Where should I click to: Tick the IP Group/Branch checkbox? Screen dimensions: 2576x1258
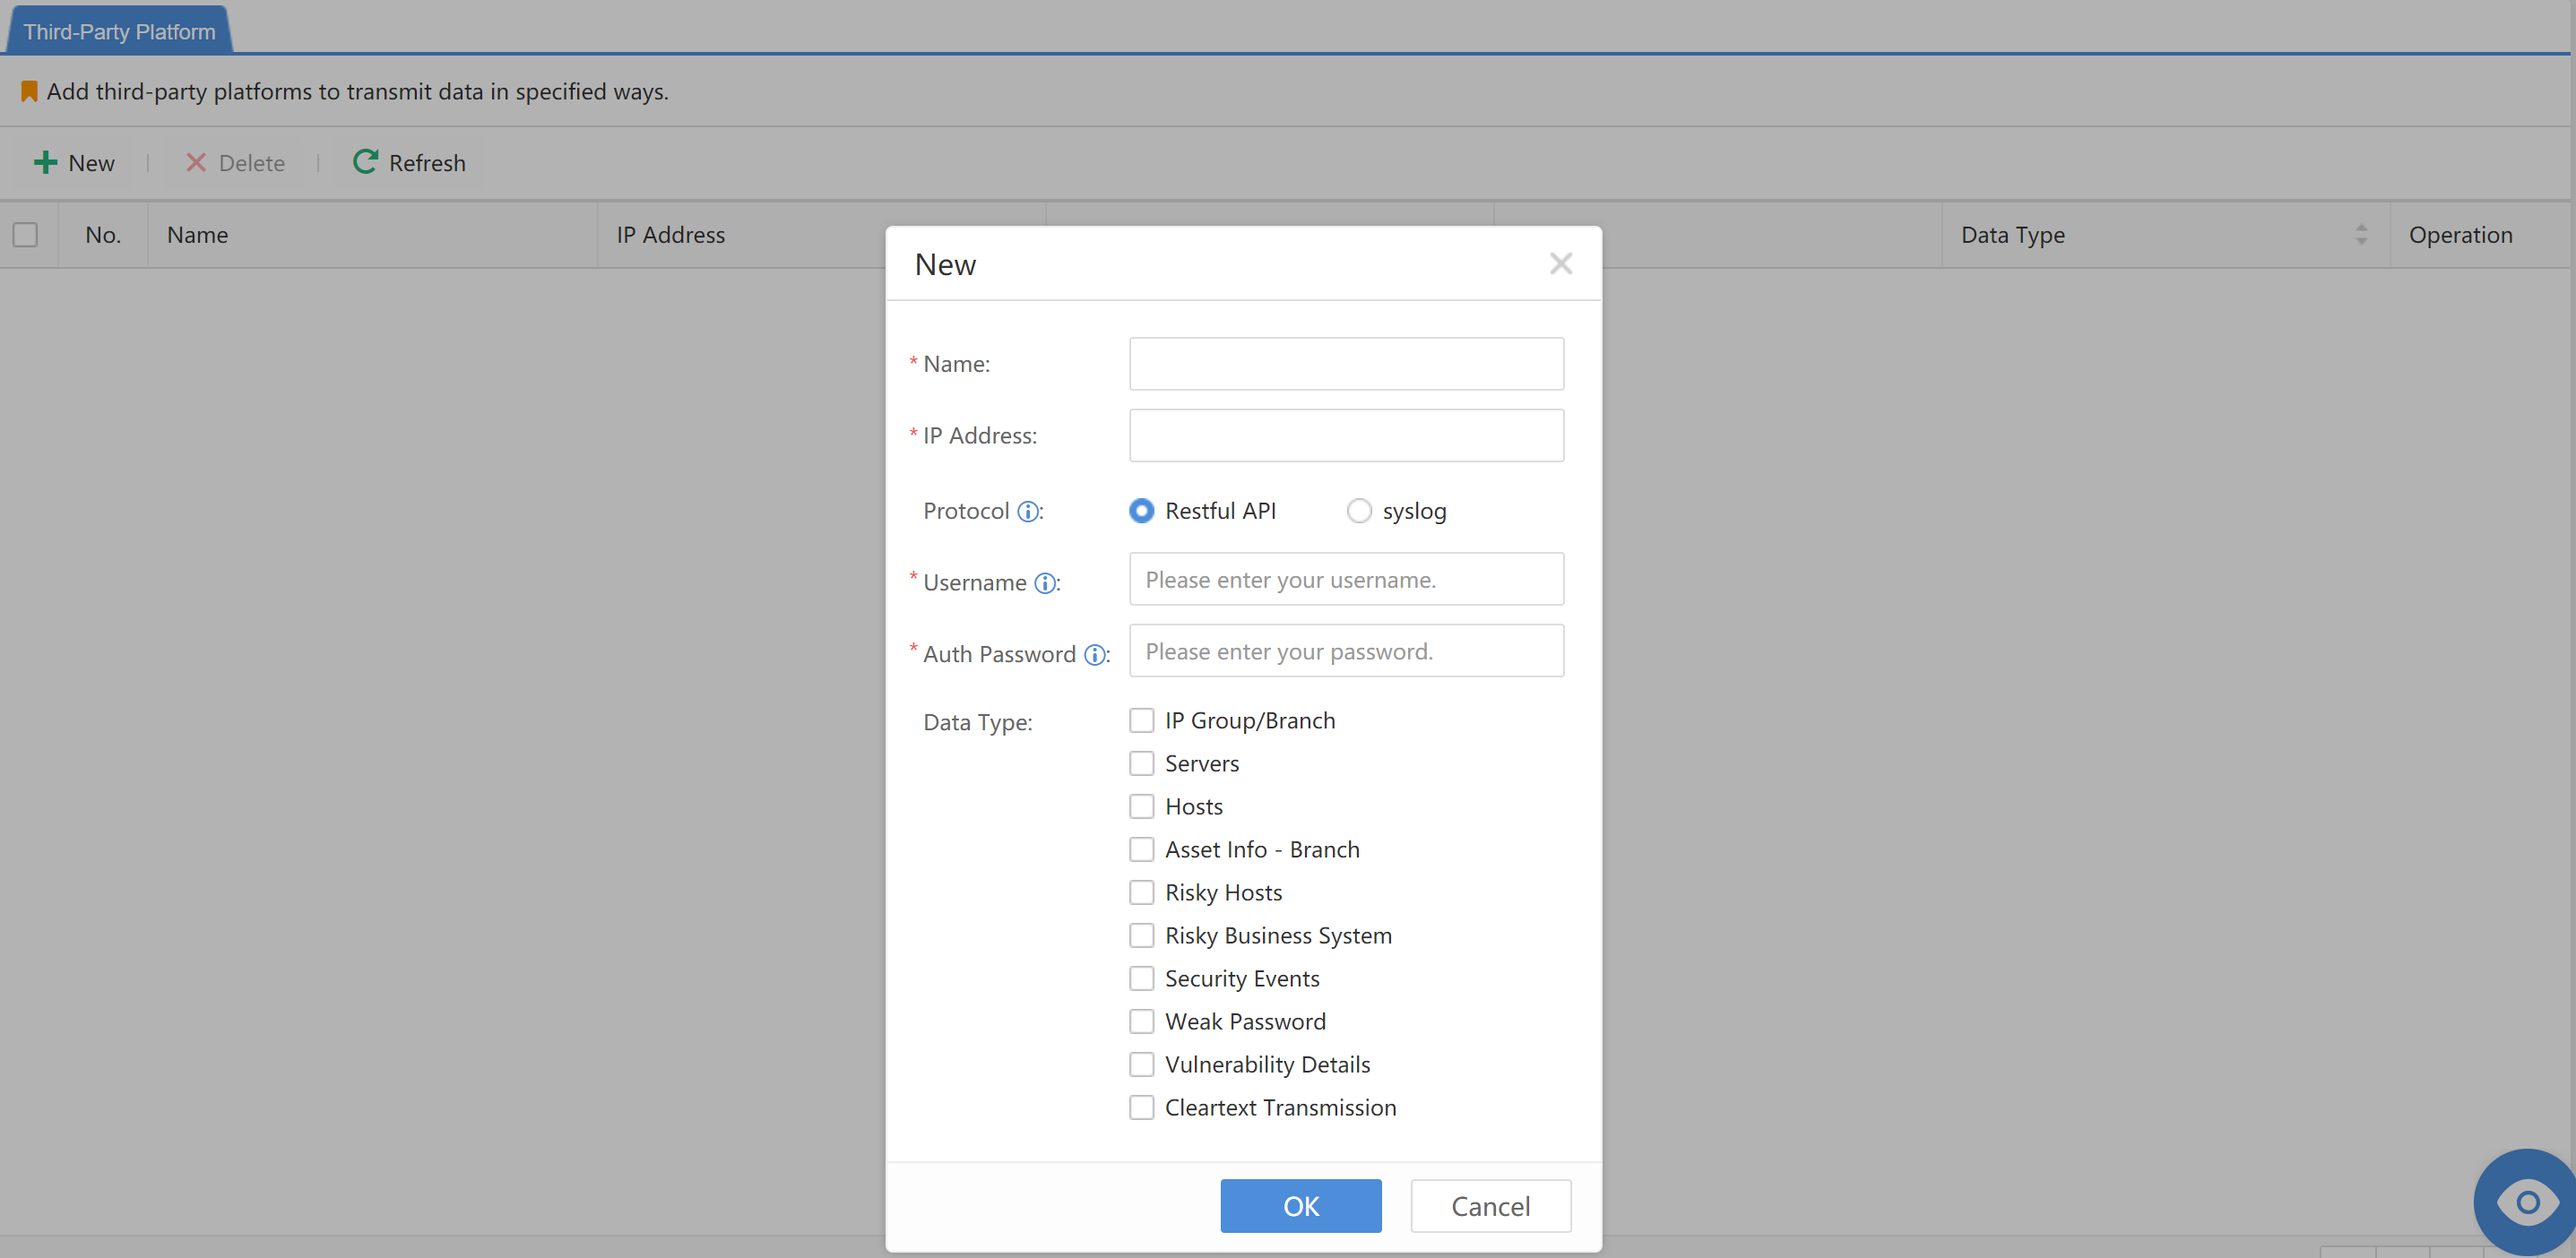click(x=1141, y=720)
